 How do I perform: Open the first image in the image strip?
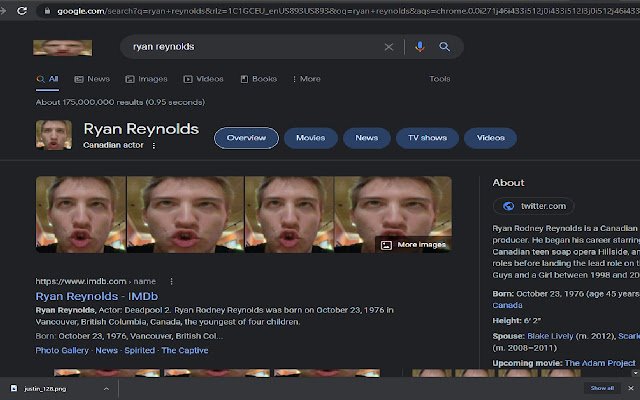[x=81, y=214]
